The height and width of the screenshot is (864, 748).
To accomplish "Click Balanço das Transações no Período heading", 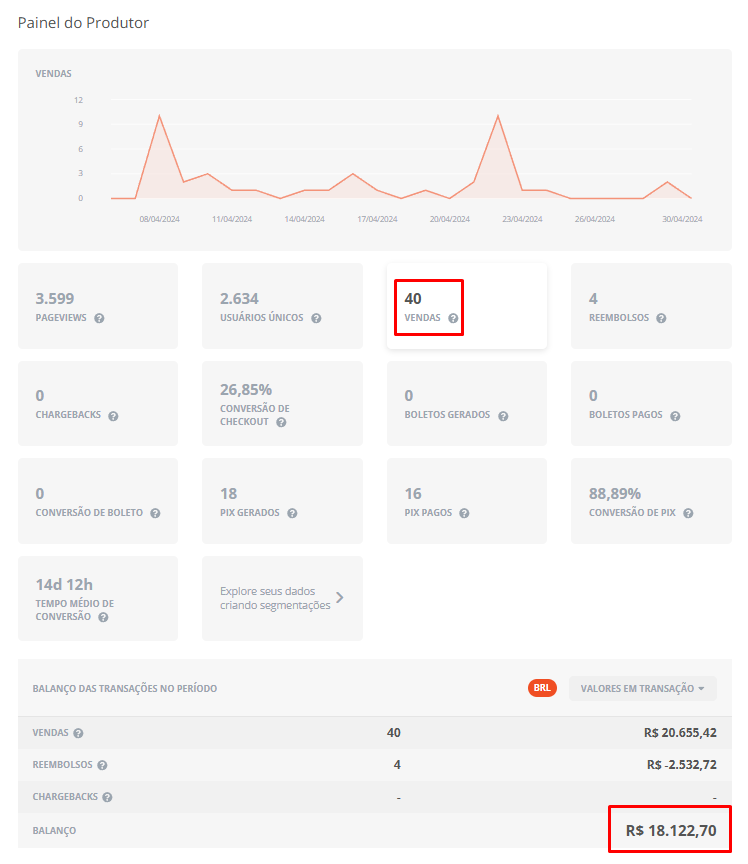I will click(125, 689).
